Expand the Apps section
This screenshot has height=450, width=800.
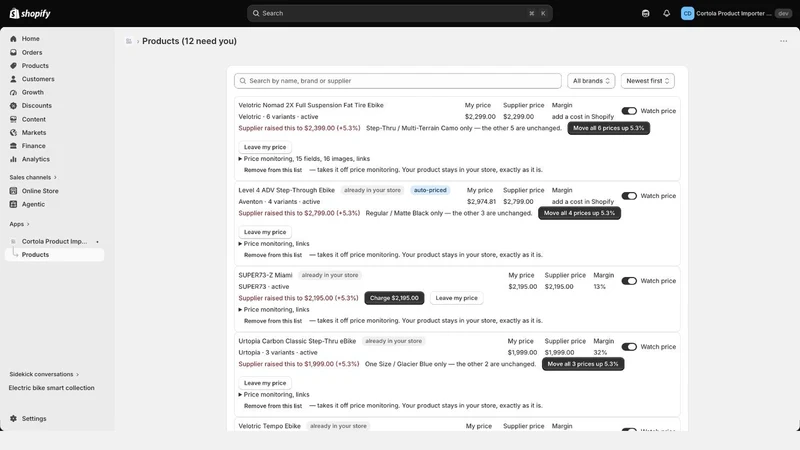[19, 224]
